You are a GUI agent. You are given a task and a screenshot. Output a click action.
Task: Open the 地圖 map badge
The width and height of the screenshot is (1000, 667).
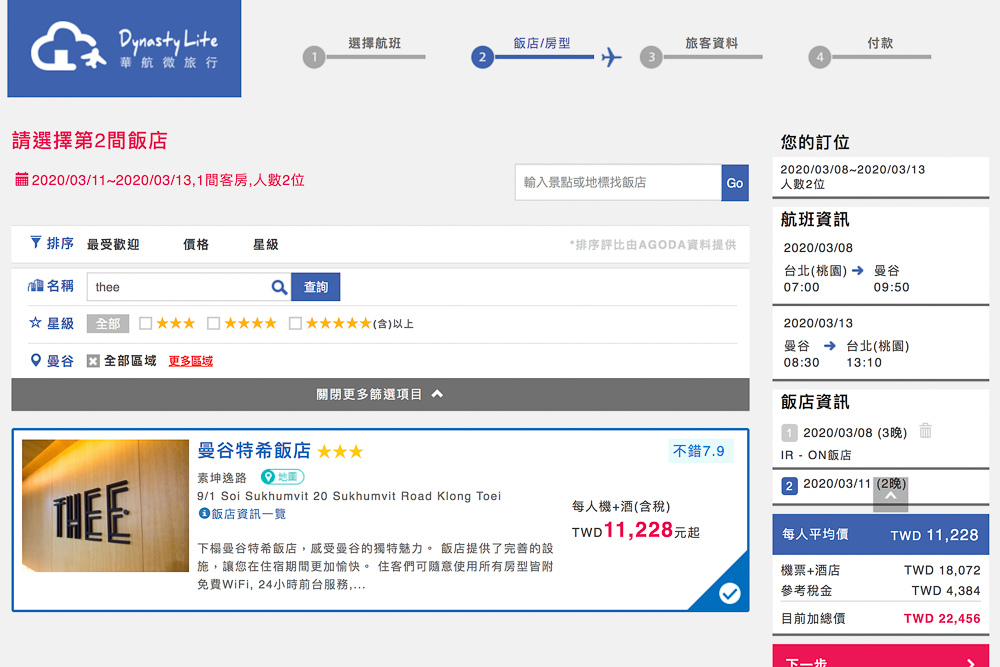point(283,476)
